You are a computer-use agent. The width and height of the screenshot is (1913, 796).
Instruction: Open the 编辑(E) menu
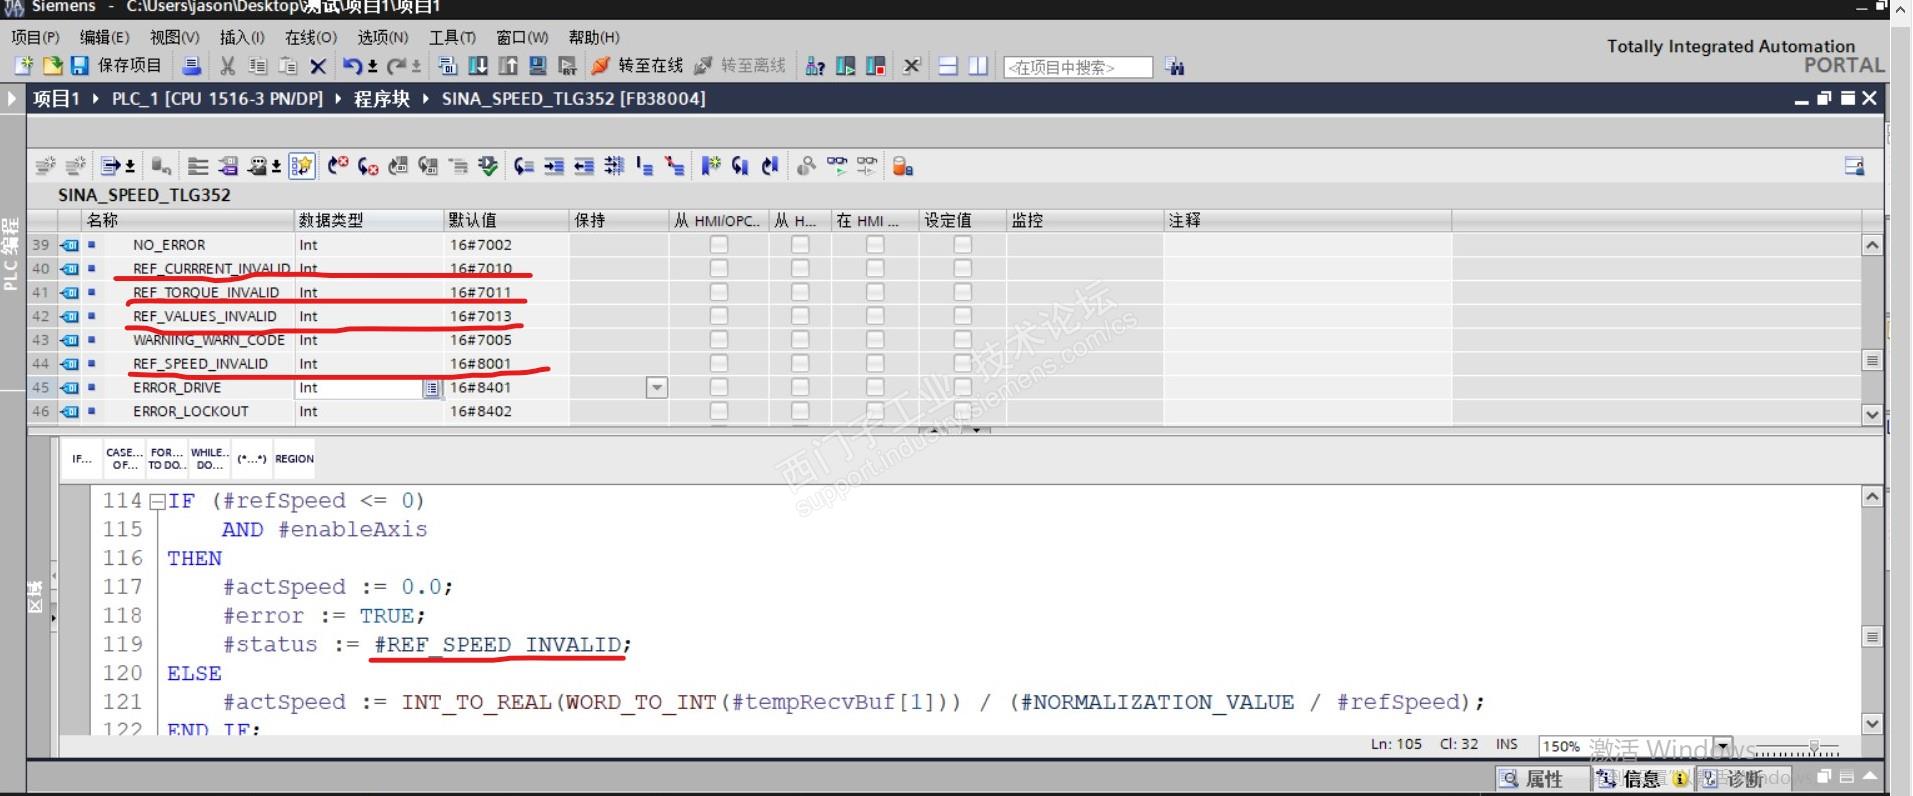[x=105, y=37]
